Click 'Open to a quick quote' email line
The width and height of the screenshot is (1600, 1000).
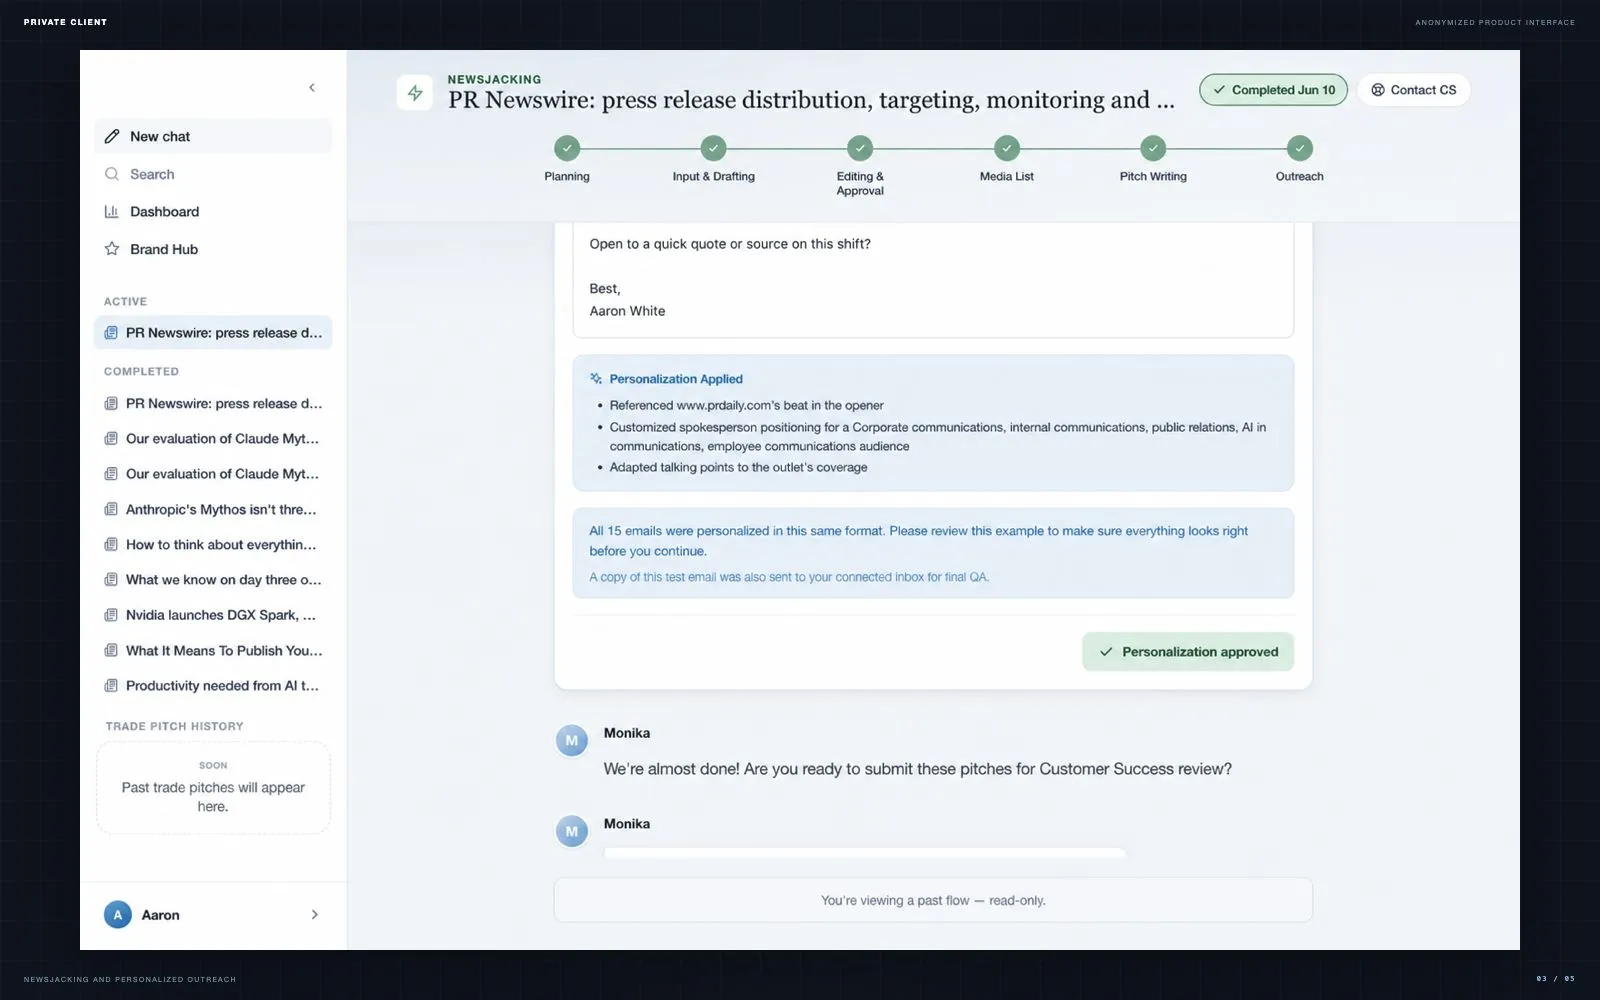(x=730, y=244)
